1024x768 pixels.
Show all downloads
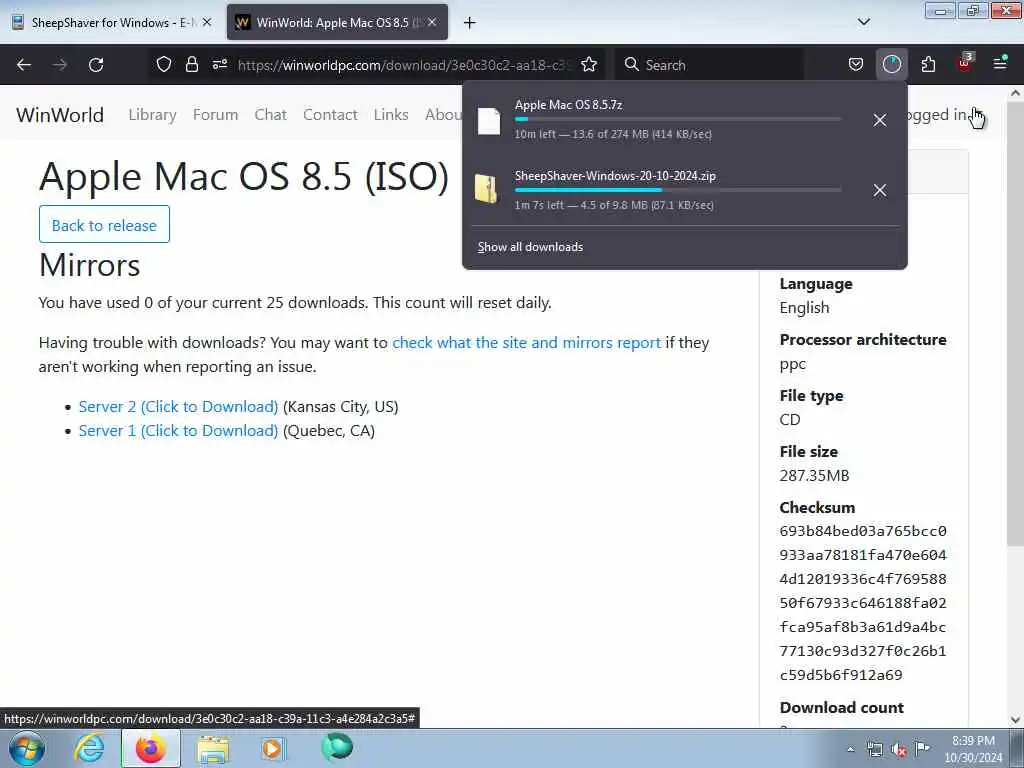click(530, 247)
